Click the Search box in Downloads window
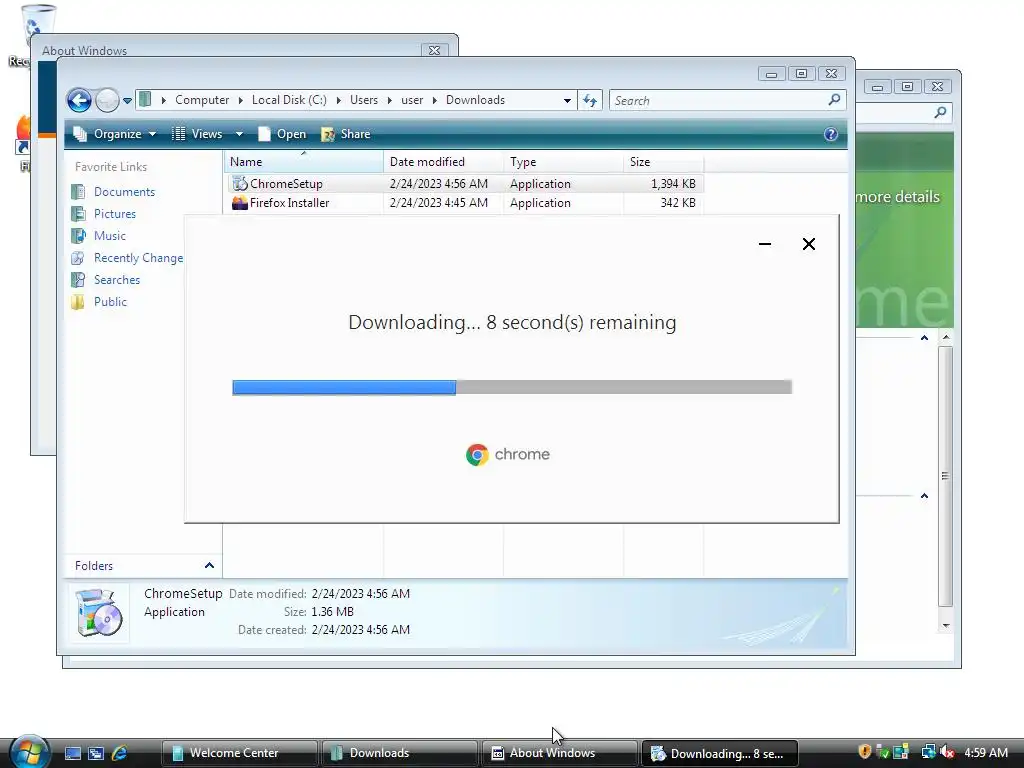The image size is (1024, 768). pos(728,101)
